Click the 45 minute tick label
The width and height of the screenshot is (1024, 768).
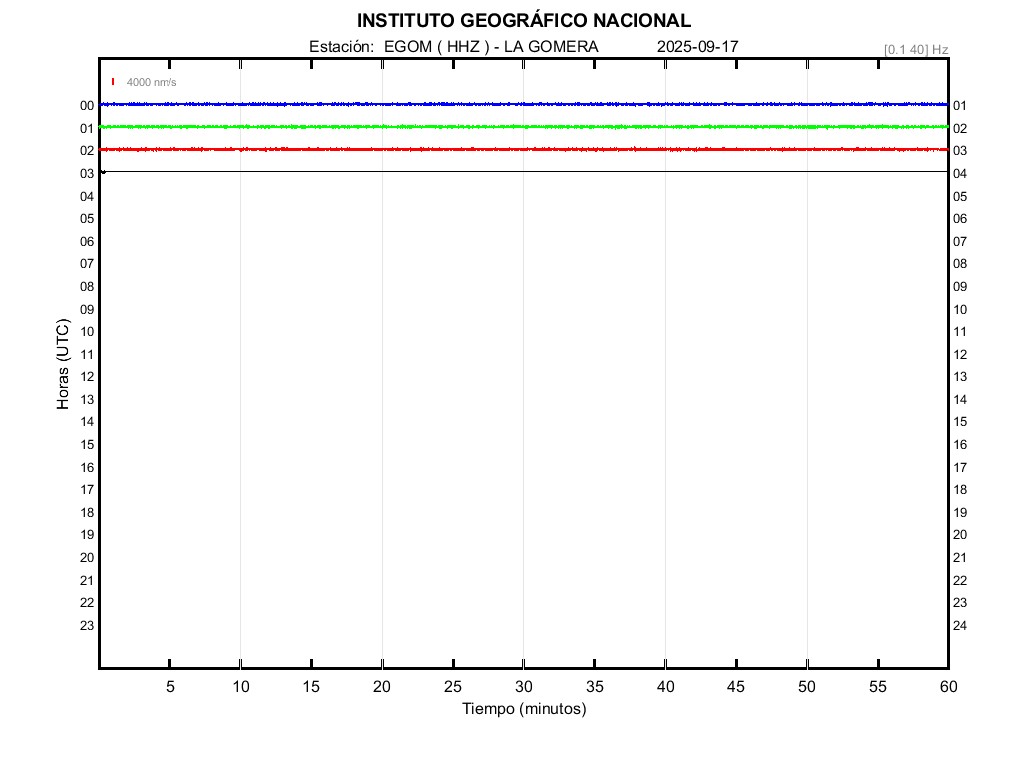[x=736, y=686]
